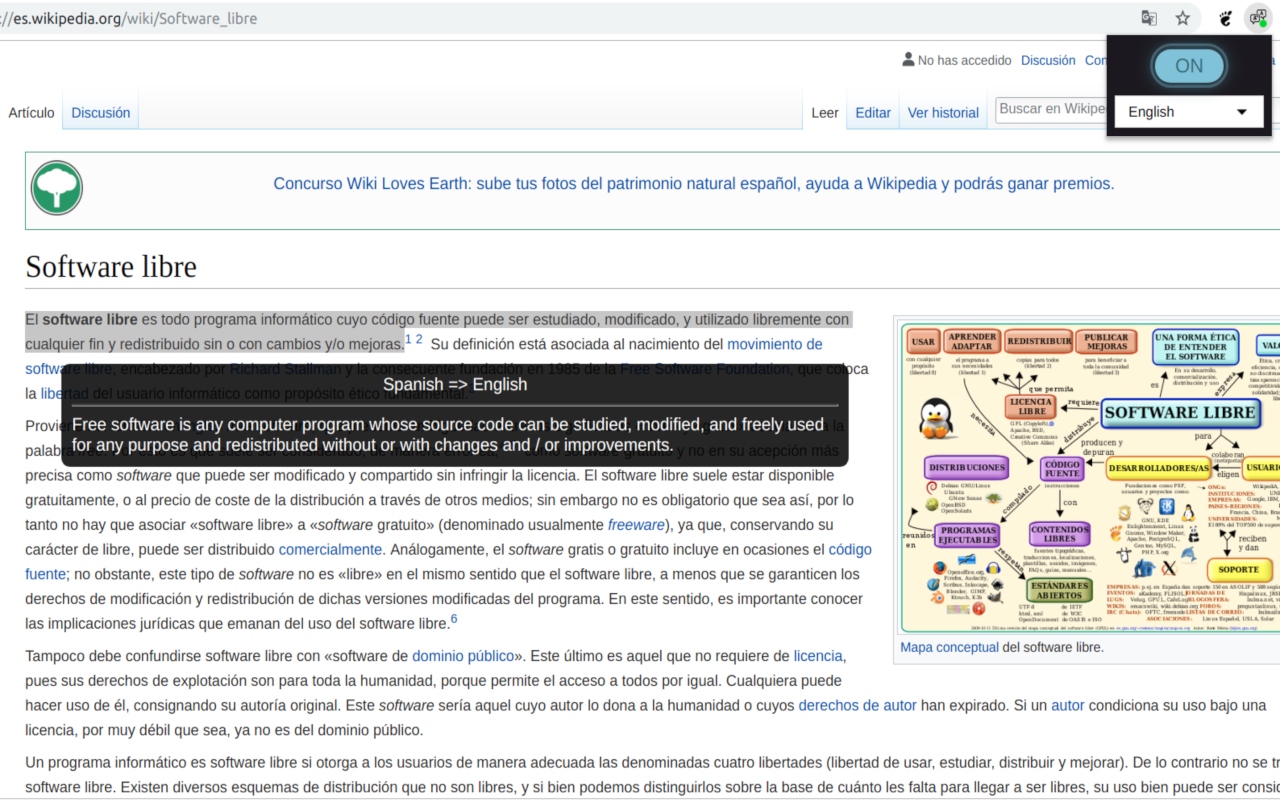Follow the licencia link

(818, 656)
